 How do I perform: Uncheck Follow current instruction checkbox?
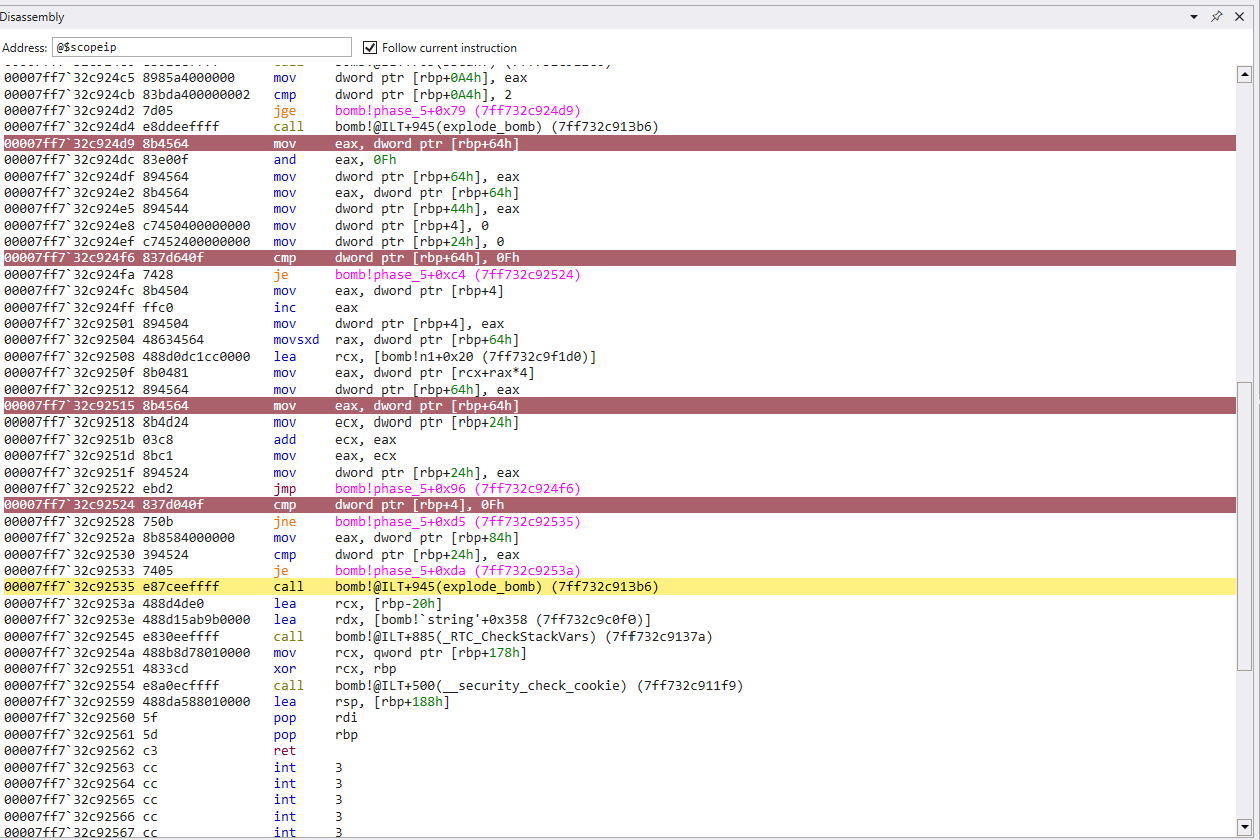[x=370, y=47]
